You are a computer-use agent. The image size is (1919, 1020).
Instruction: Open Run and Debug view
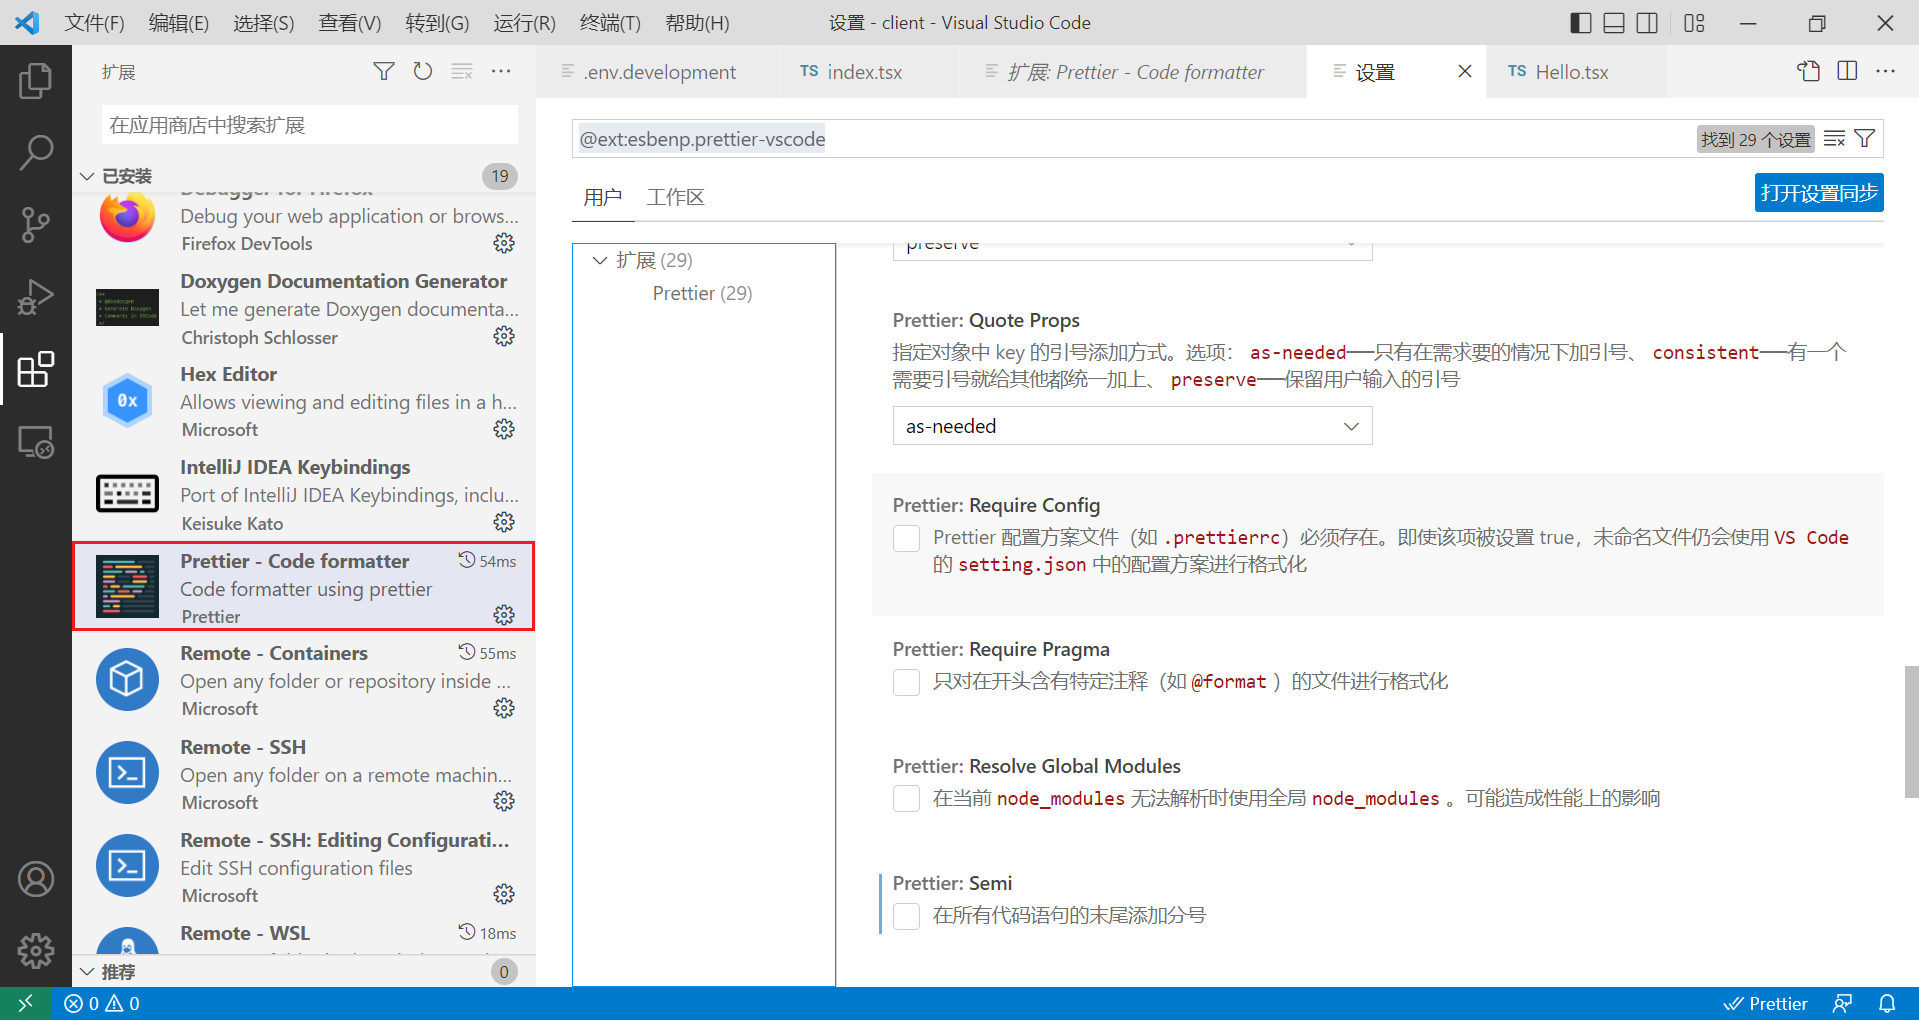36,297
